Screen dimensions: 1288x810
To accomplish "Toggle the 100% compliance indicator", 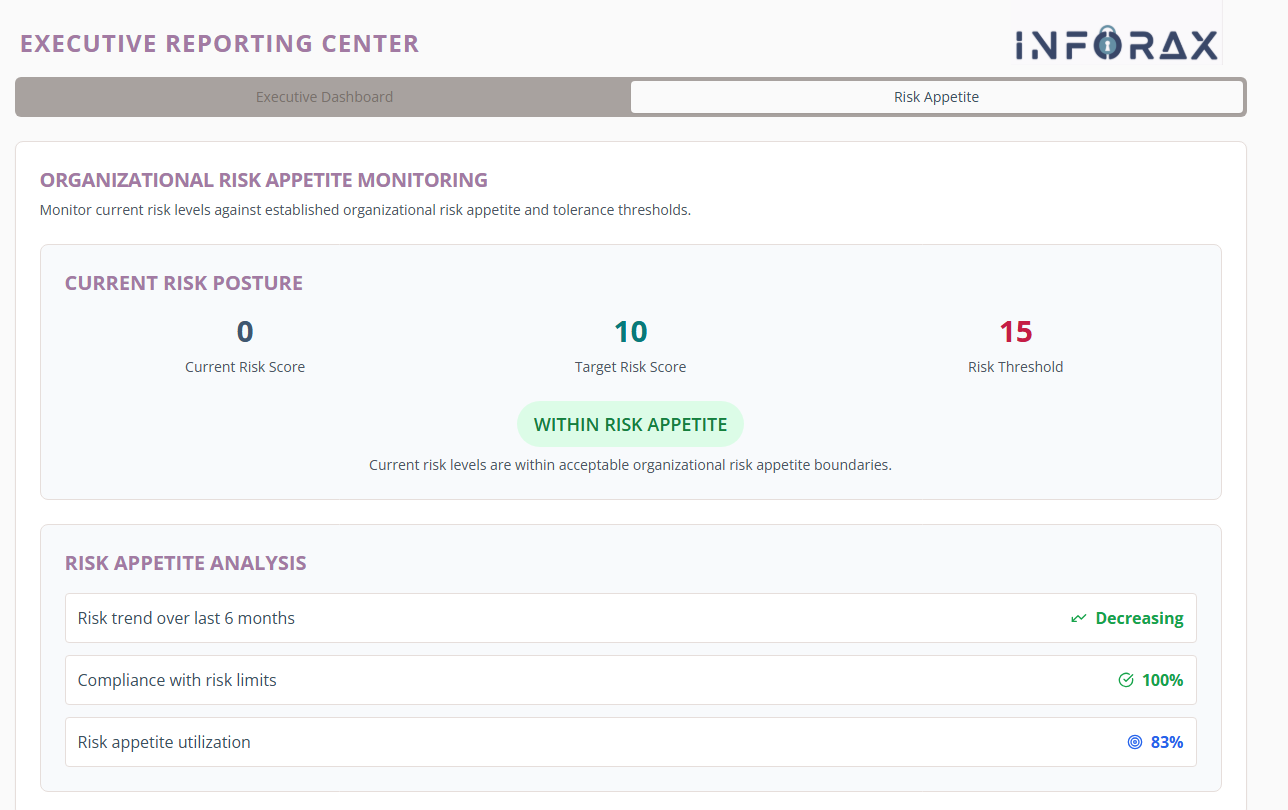I will [x=1162, y=679].
